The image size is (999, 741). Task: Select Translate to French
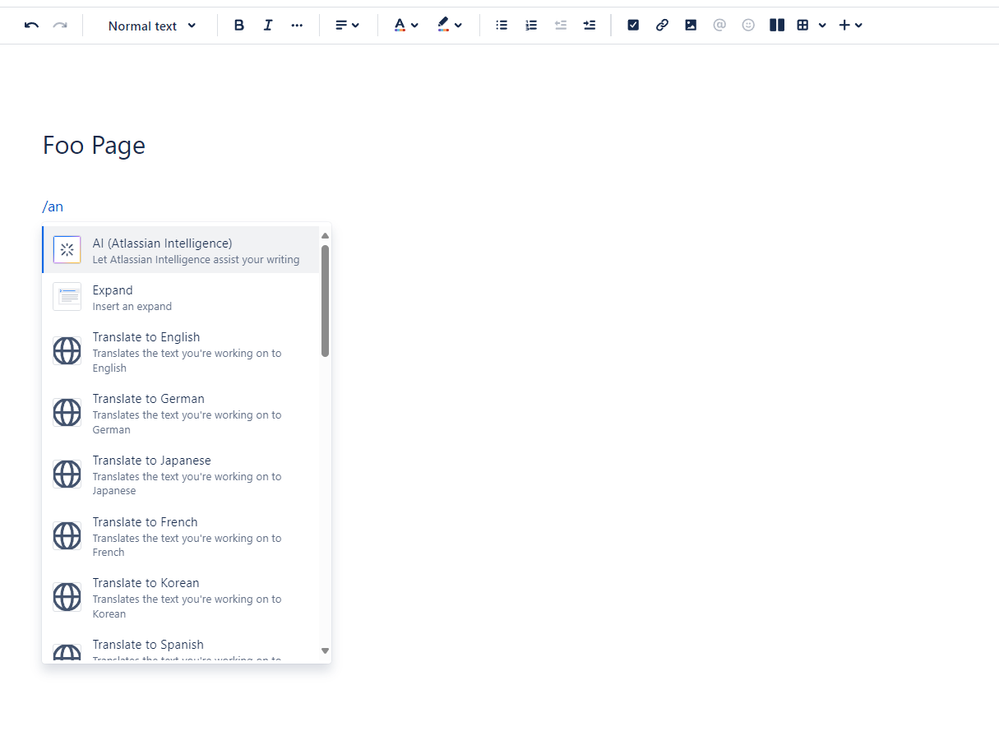point(180,536)
